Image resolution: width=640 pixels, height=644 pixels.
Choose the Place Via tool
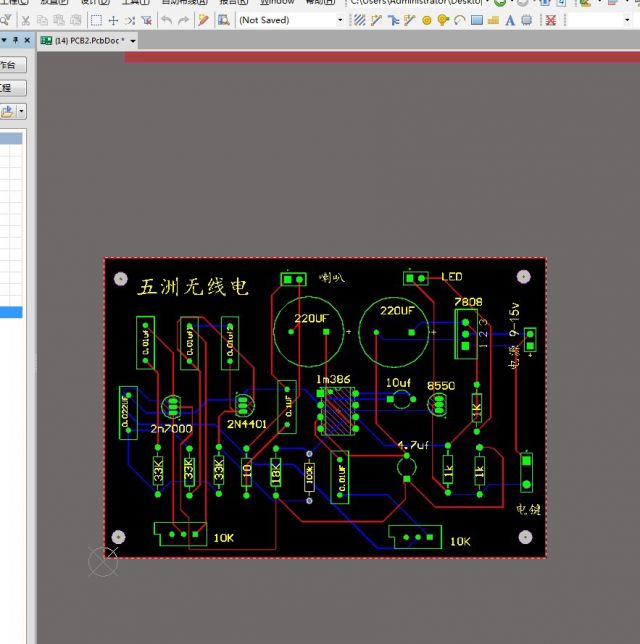pyautogui.click(x=443, y=20)
